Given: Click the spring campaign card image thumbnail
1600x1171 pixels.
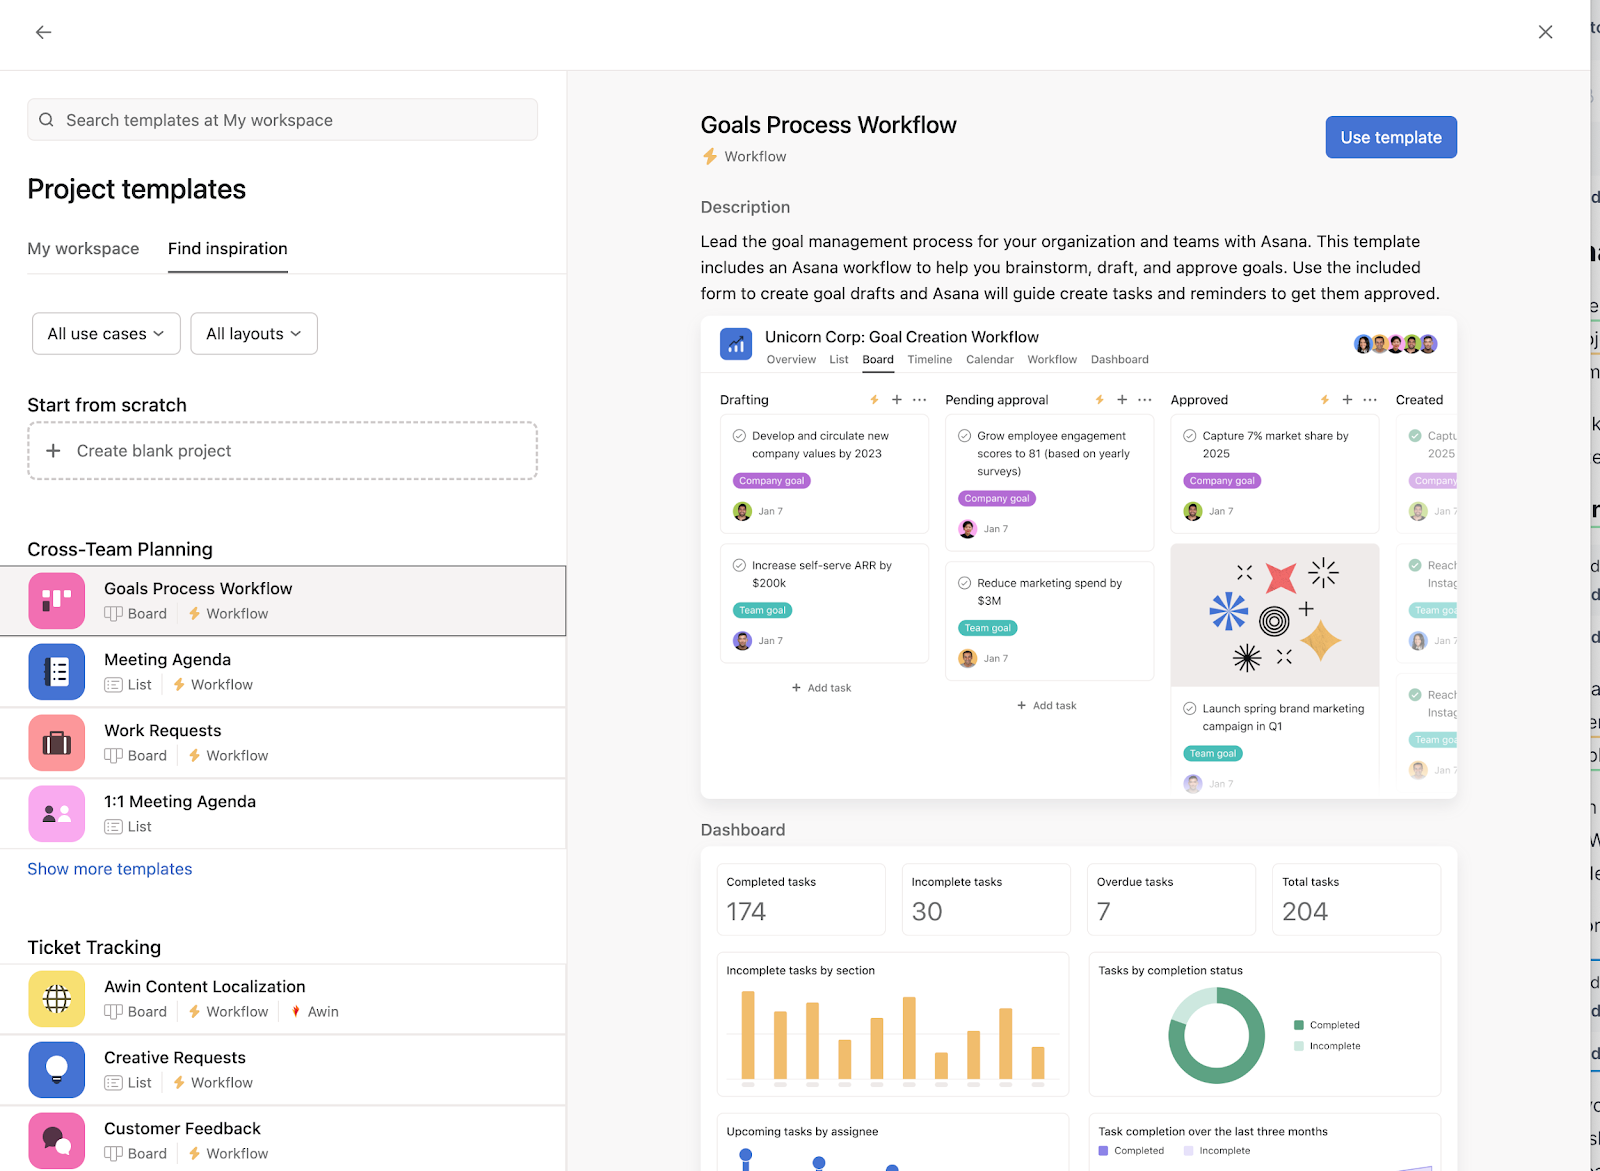Looking at the screenshot, I should pos(1275,615).
